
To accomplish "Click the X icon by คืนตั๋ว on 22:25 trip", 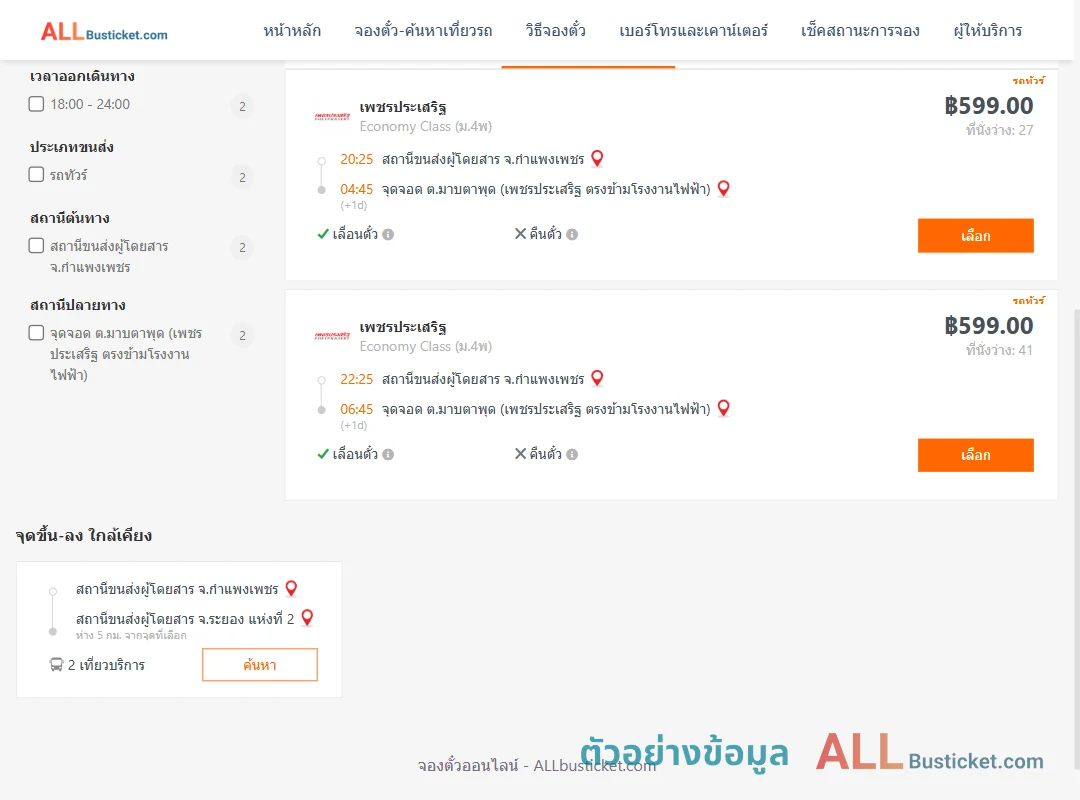I will (521, 453).
